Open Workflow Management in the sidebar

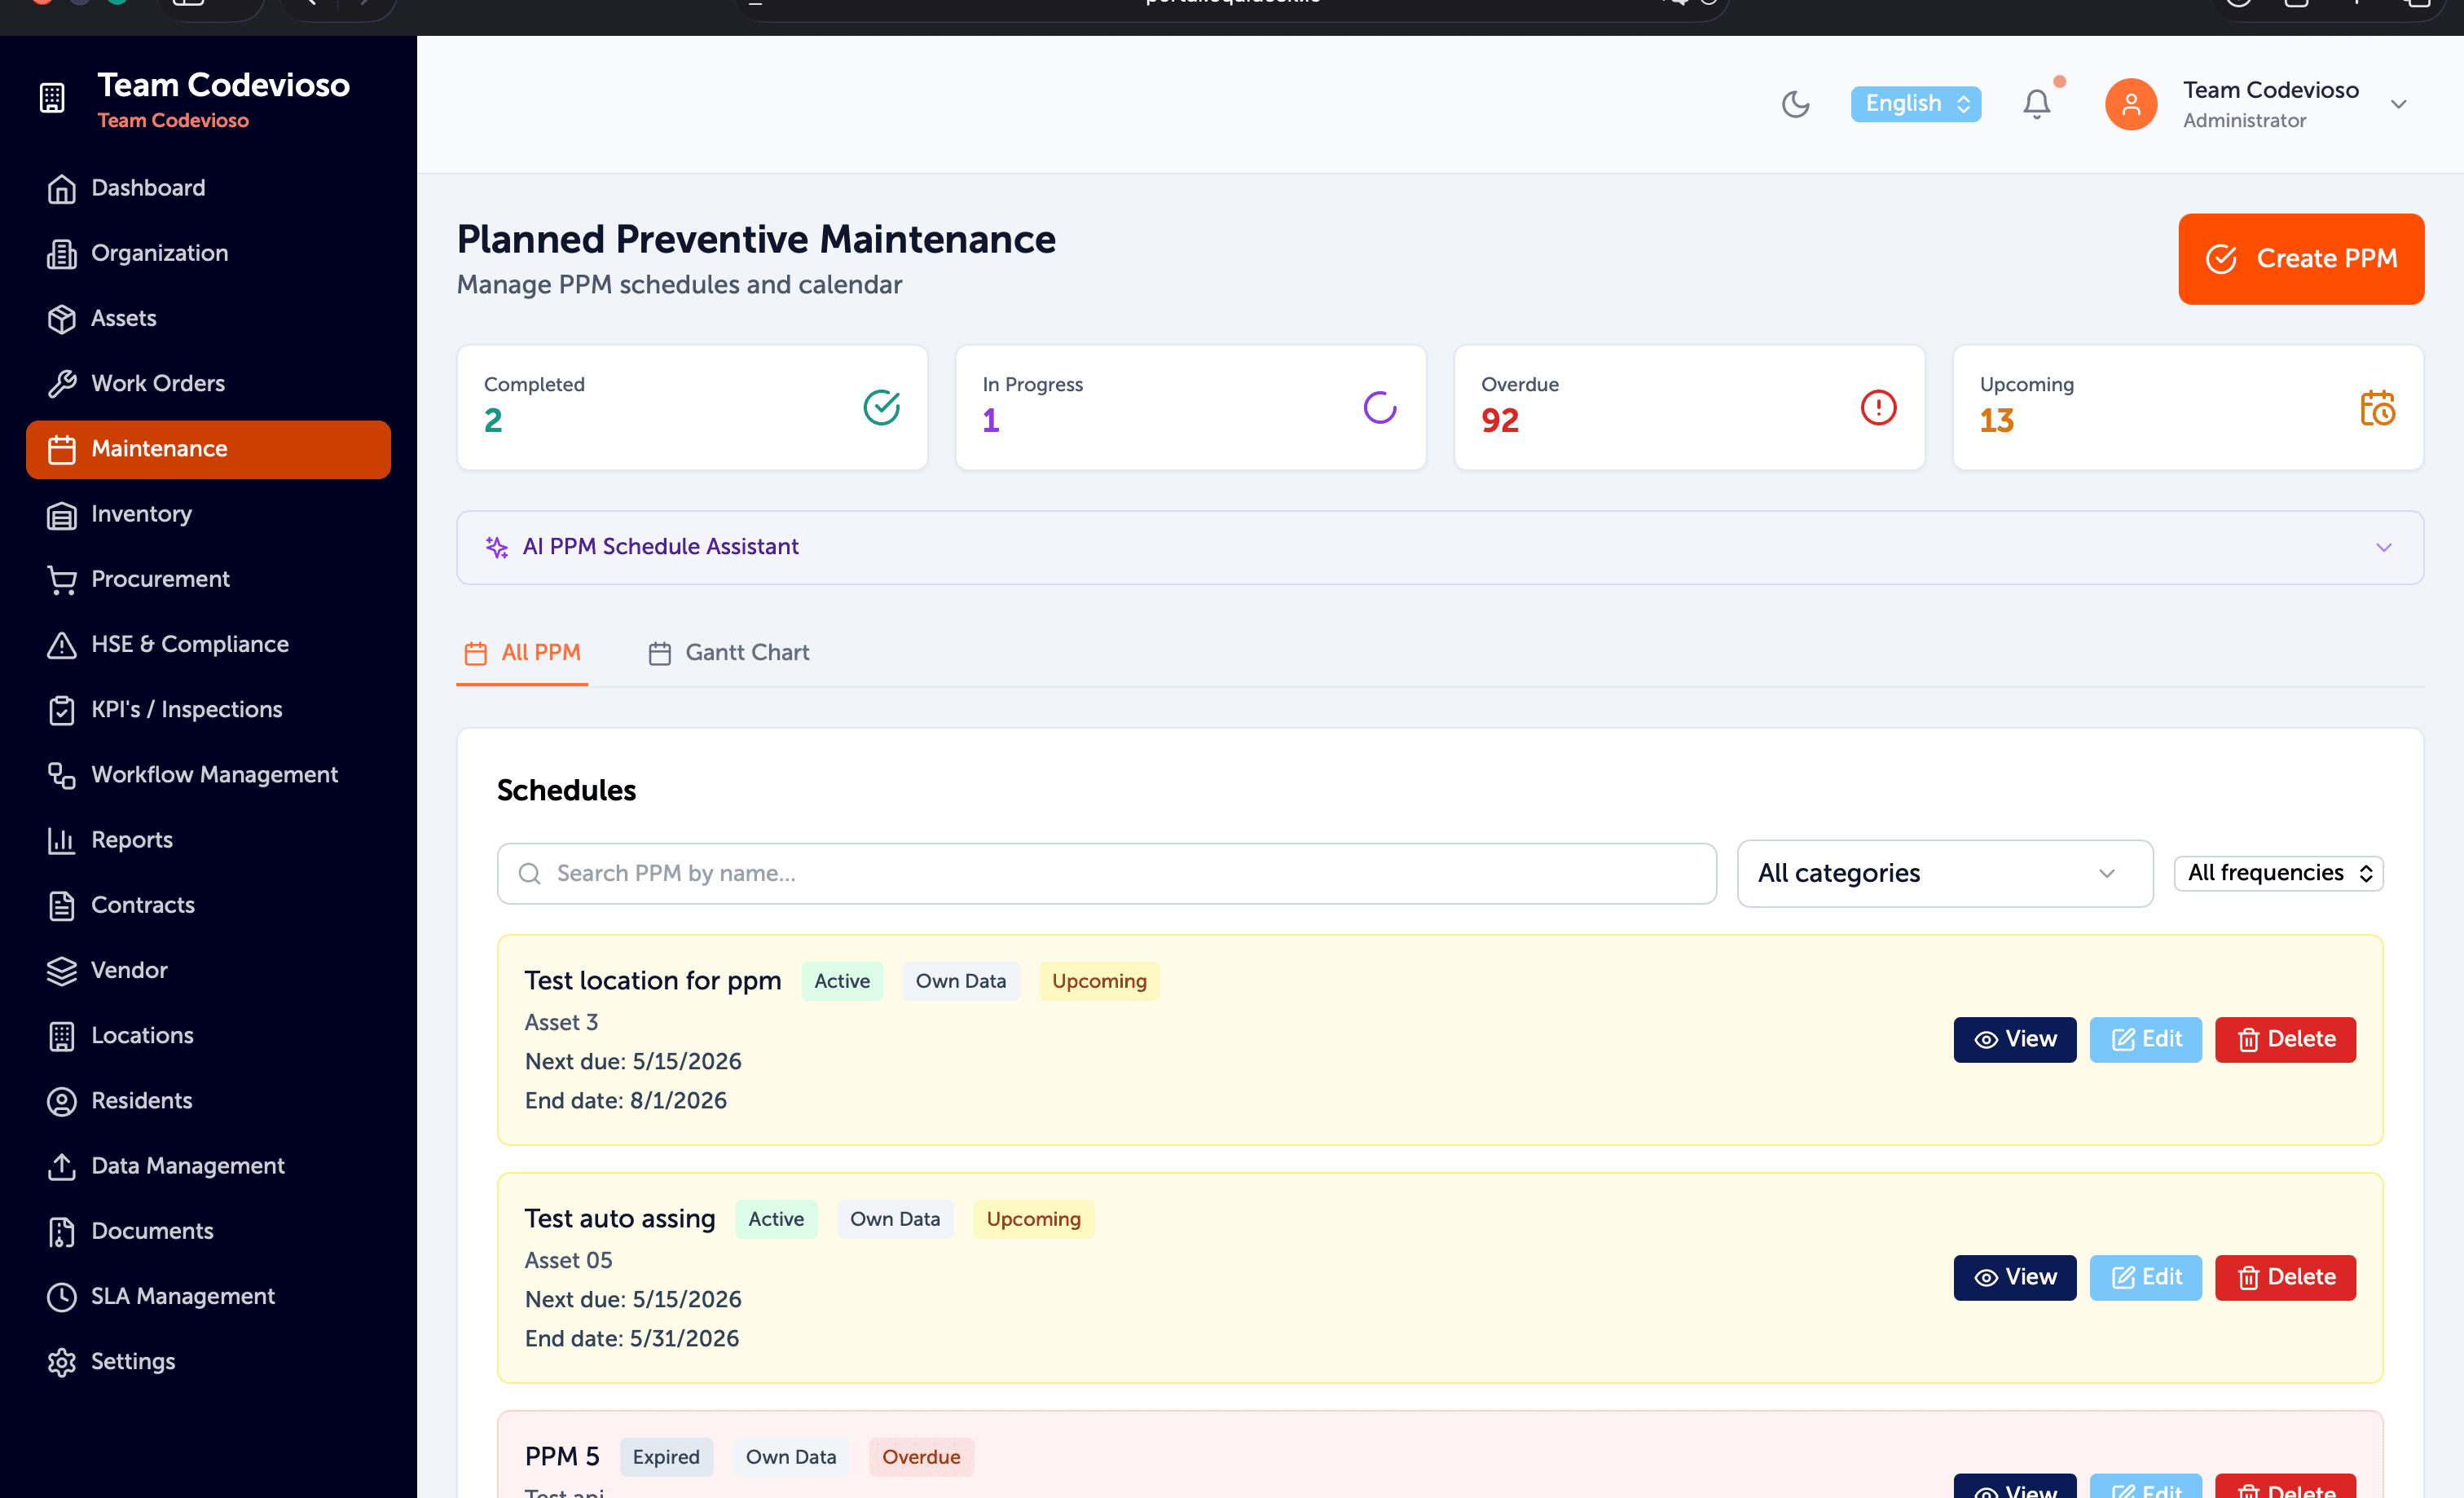point(208,775)
